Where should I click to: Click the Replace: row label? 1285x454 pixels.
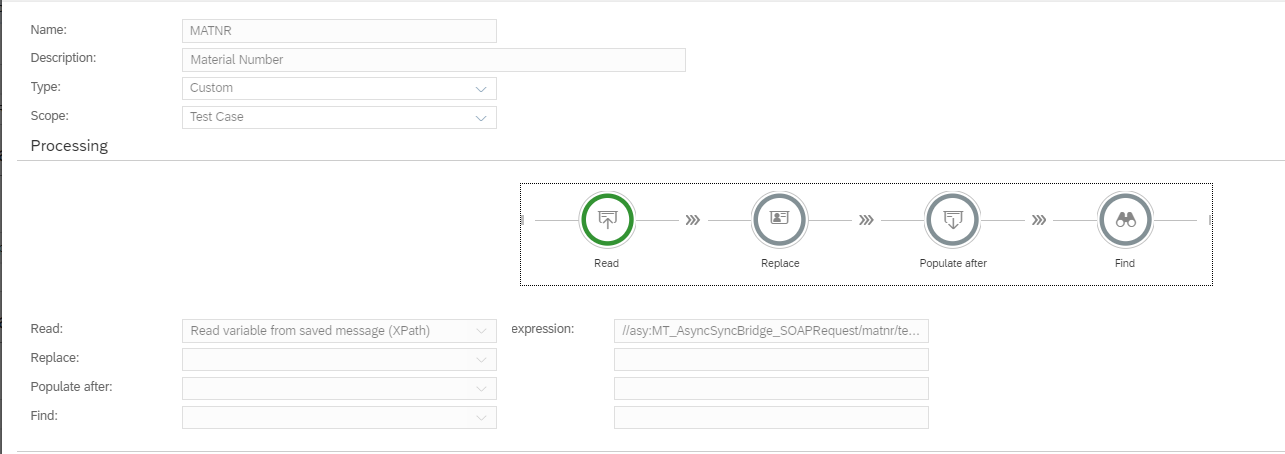click(55, 357)
